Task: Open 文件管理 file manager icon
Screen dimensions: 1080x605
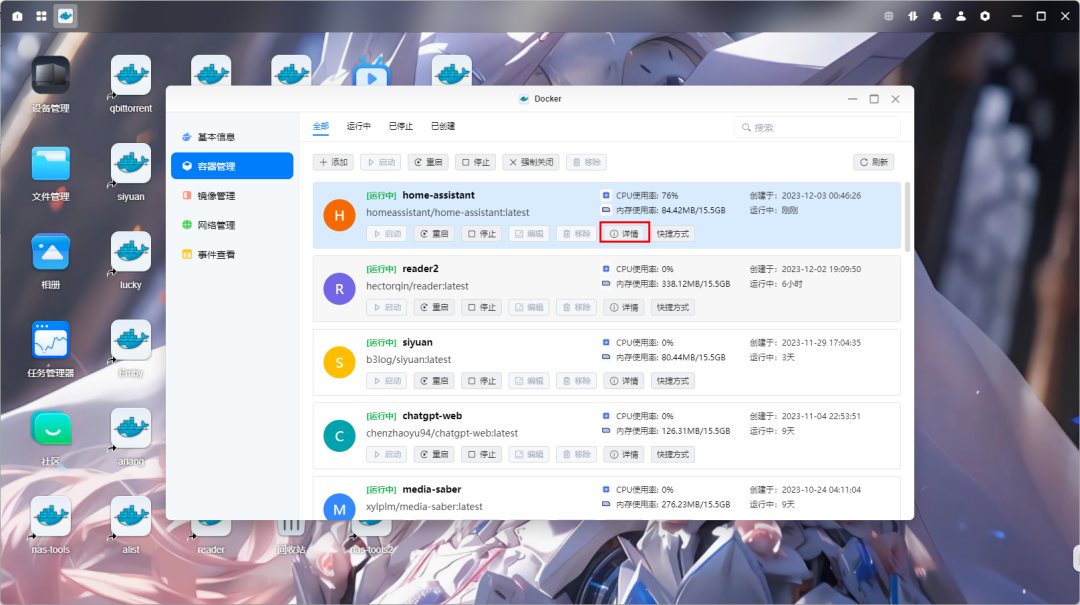Action: point(50,163)
